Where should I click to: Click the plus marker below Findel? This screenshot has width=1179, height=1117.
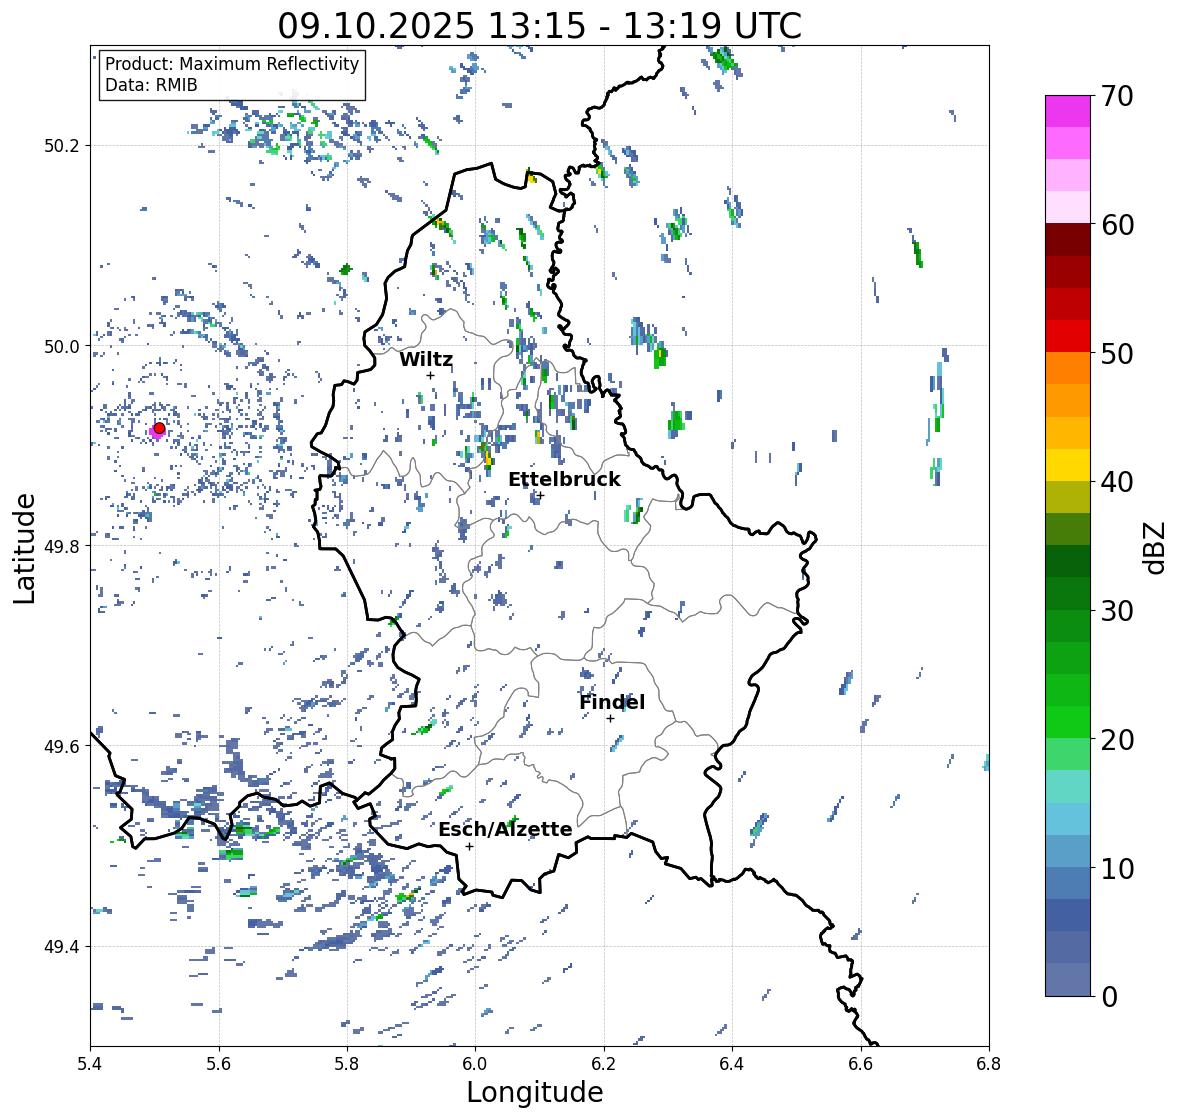coord(611,719)
